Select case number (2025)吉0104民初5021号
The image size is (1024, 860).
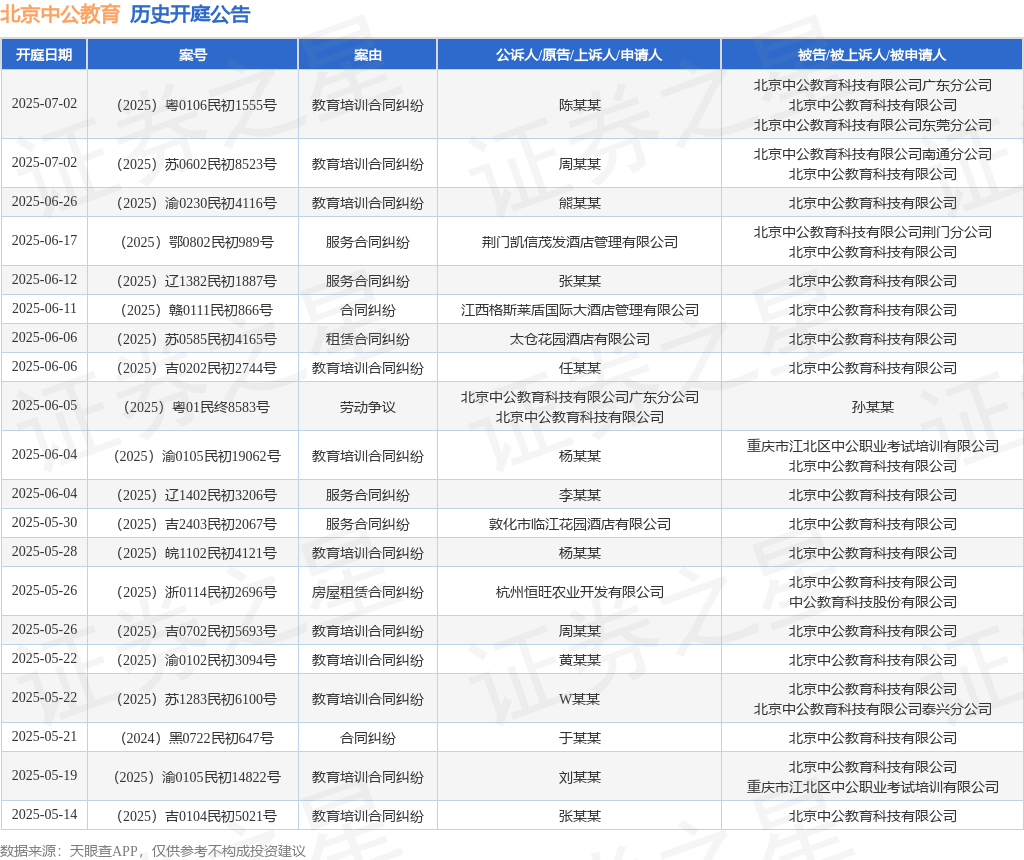197,816
